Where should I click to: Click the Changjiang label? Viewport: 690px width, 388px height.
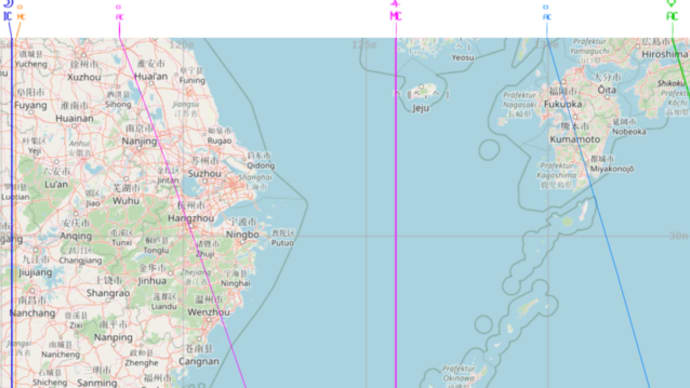81,260
